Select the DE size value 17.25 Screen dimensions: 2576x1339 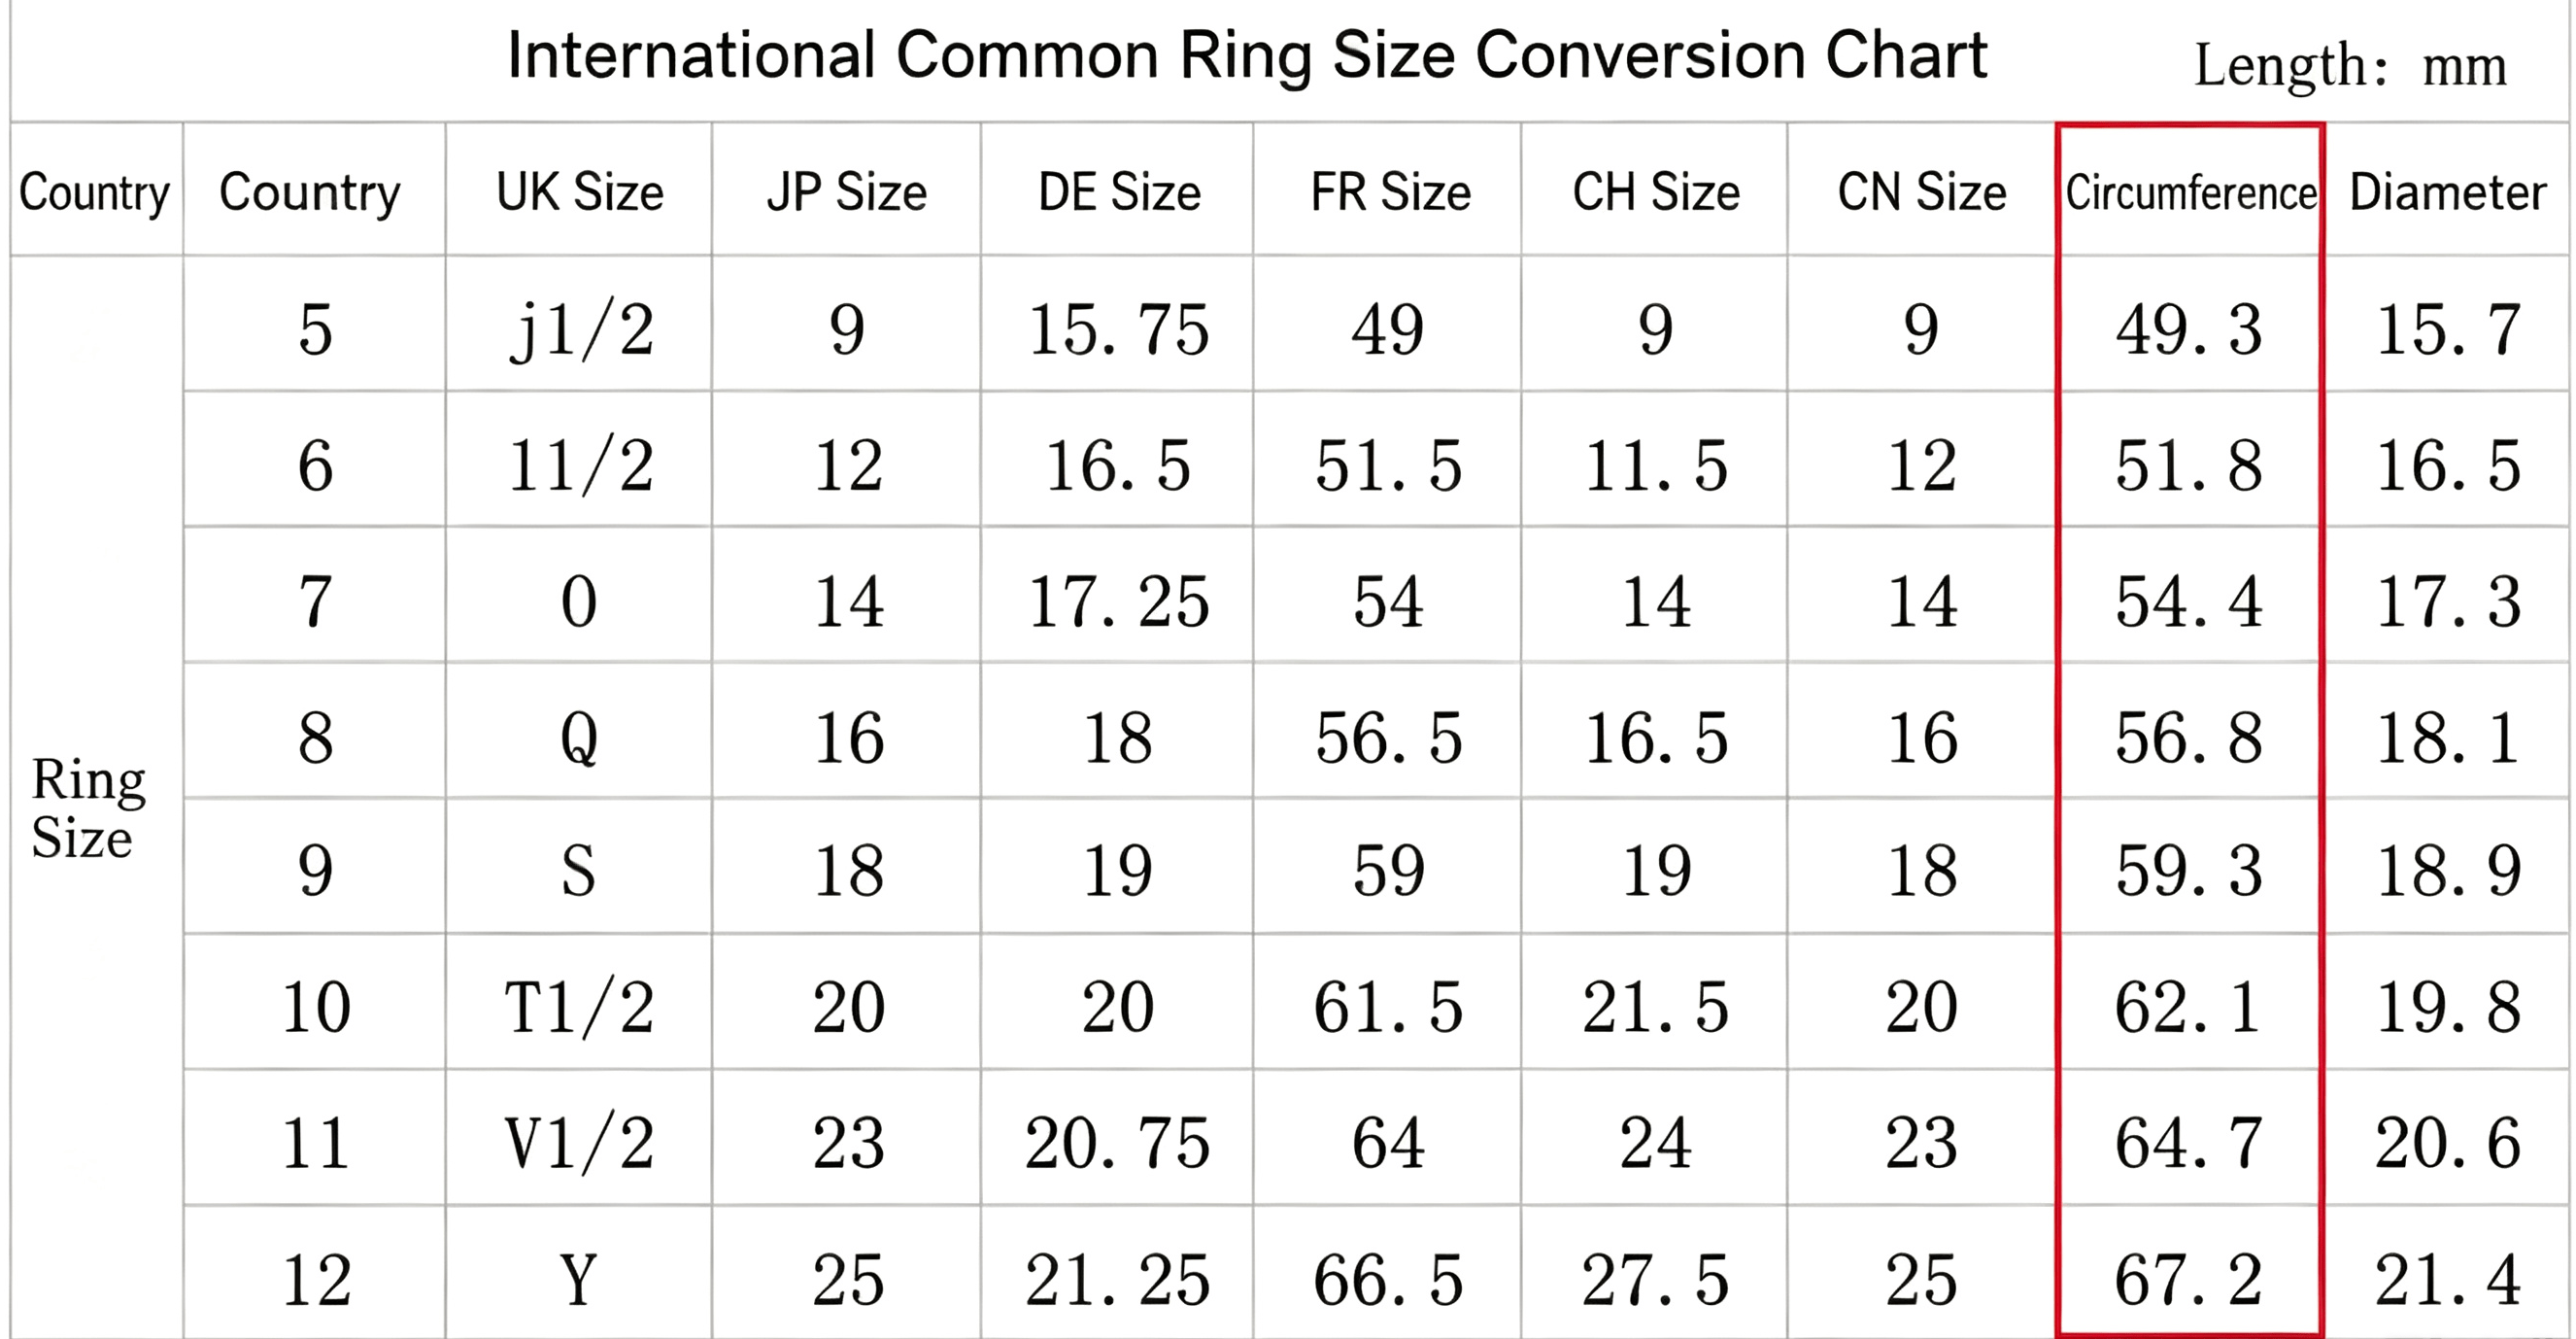click(x=1119, y=602)
